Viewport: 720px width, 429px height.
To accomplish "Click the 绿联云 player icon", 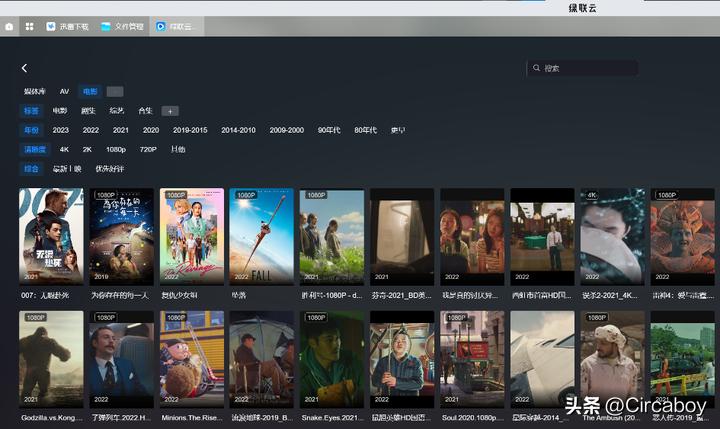I will coord(160,27).
